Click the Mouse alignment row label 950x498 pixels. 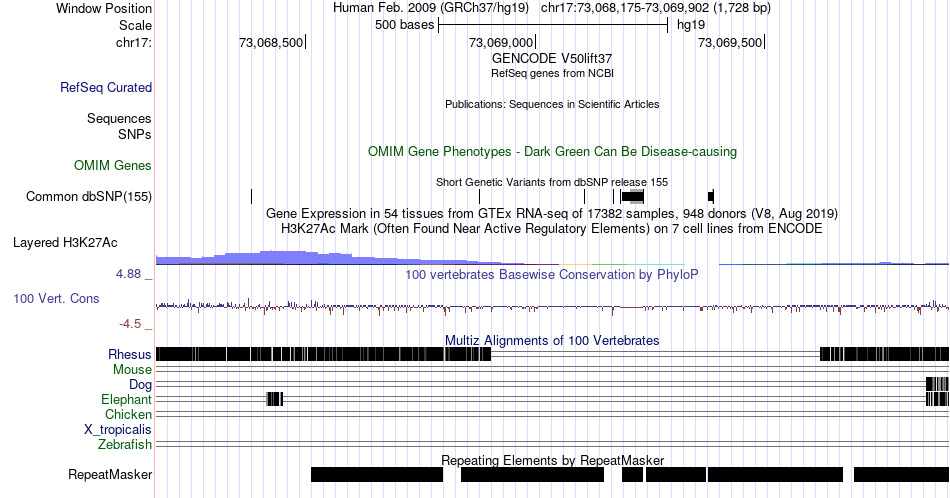(x=132, y=370)
